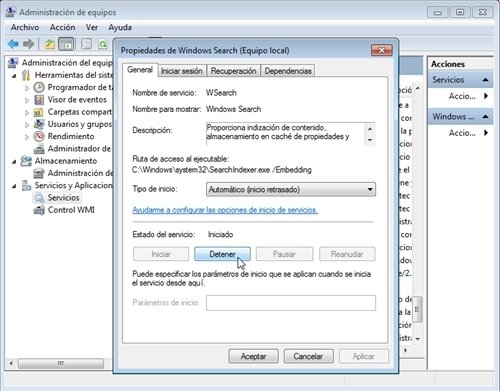This screenshot has width=500, height=391.
Task: Collapse the Windows section in Acciones
Action: click(x=485, y=117)
